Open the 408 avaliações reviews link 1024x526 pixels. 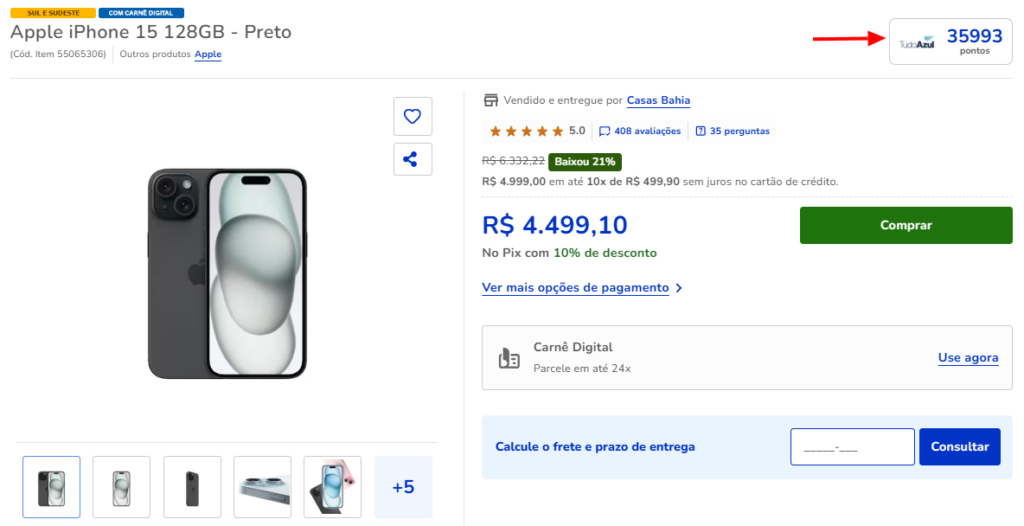click(x=647, y=131)
